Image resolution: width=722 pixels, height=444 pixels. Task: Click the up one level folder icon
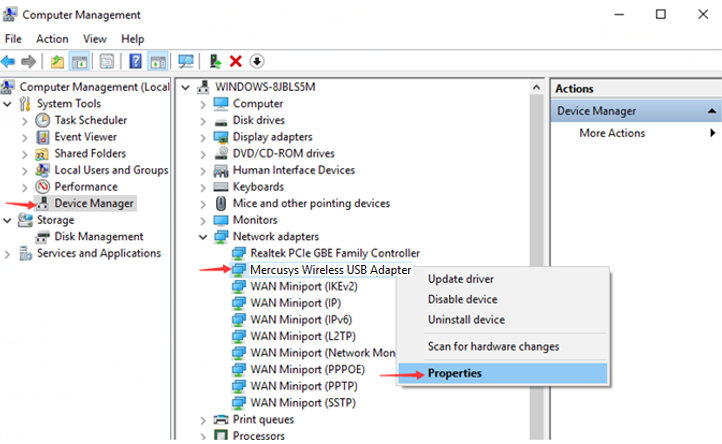click(59, 62)
